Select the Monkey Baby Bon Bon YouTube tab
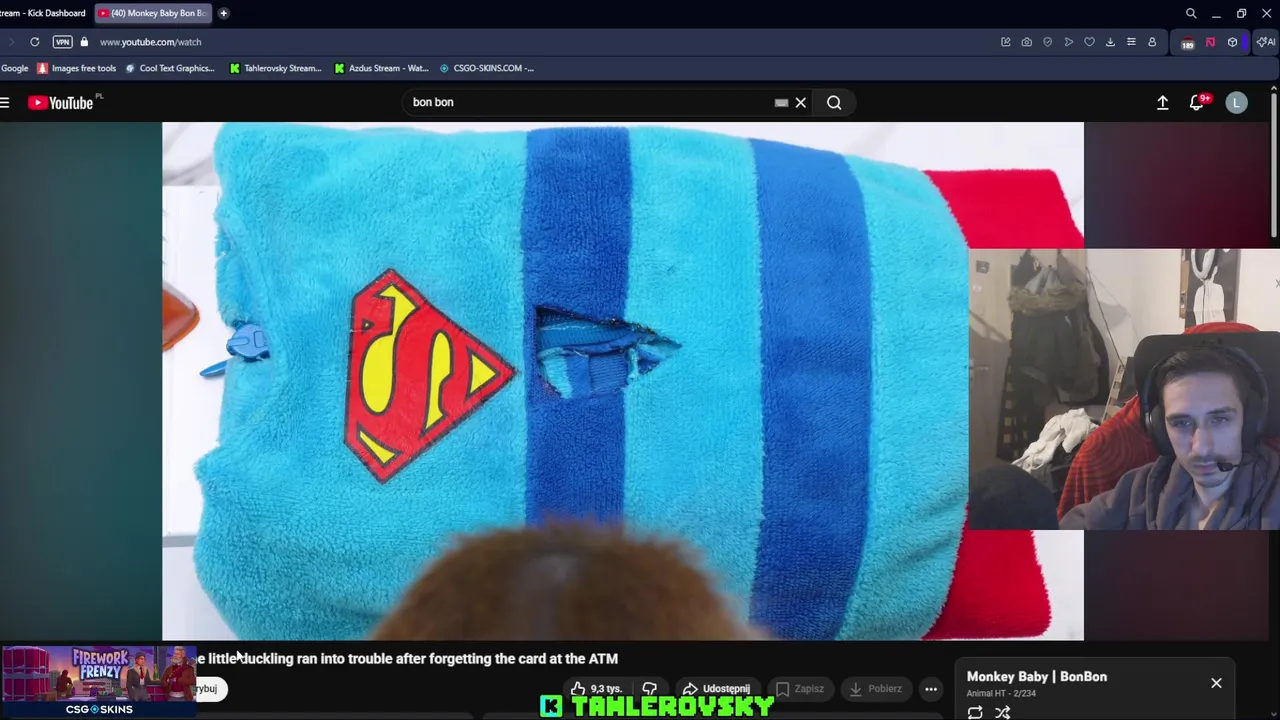The image size is (1280, 720). [152, 13]
